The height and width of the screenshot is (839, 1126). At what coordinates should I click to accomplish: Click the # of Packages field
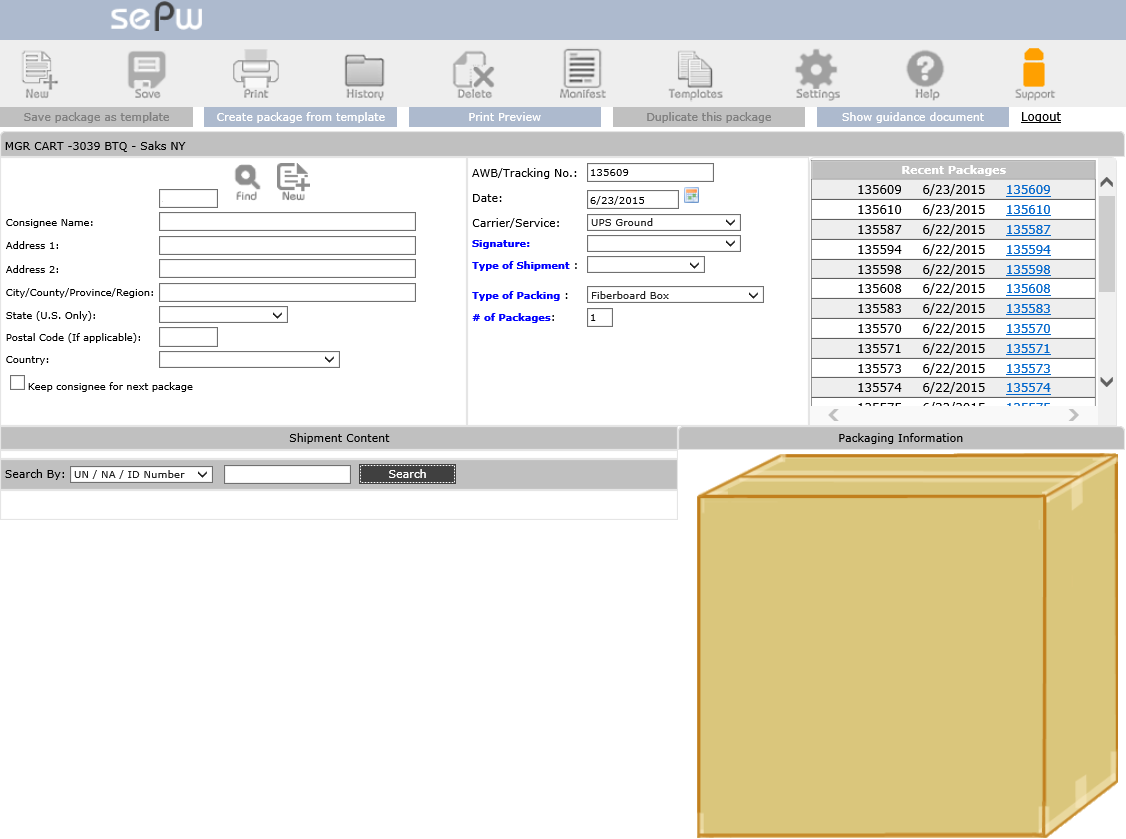click(x=600, y=317)
